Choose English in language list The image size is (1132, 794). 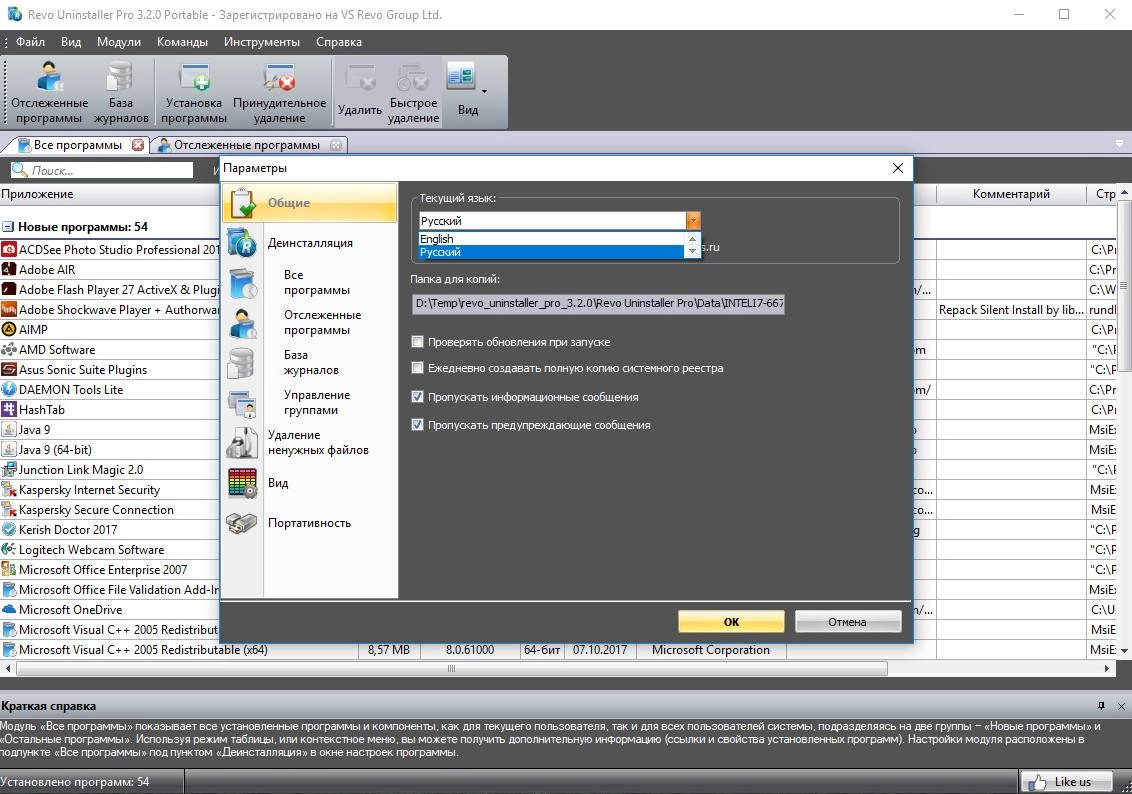[x=552, y=239]
